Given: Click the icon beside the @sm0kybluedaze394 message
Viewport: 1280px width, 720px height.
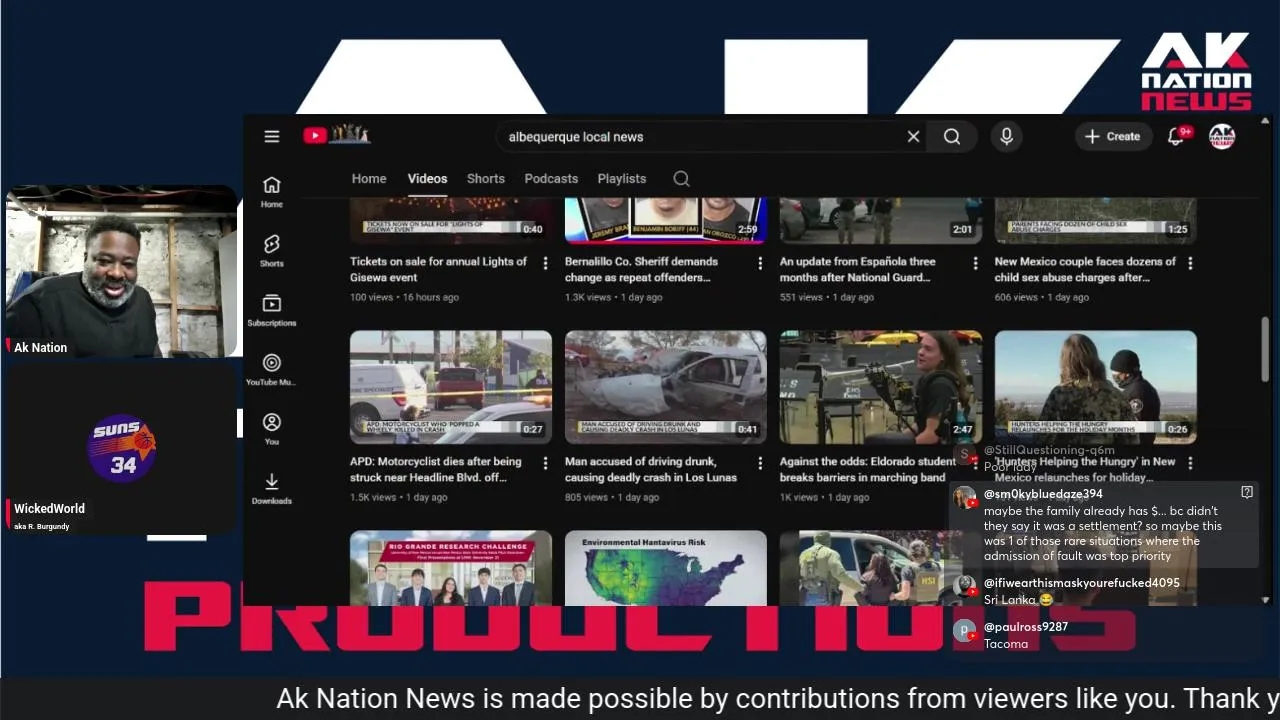Looking at the screenshot, I should (x=1246, y=492).
